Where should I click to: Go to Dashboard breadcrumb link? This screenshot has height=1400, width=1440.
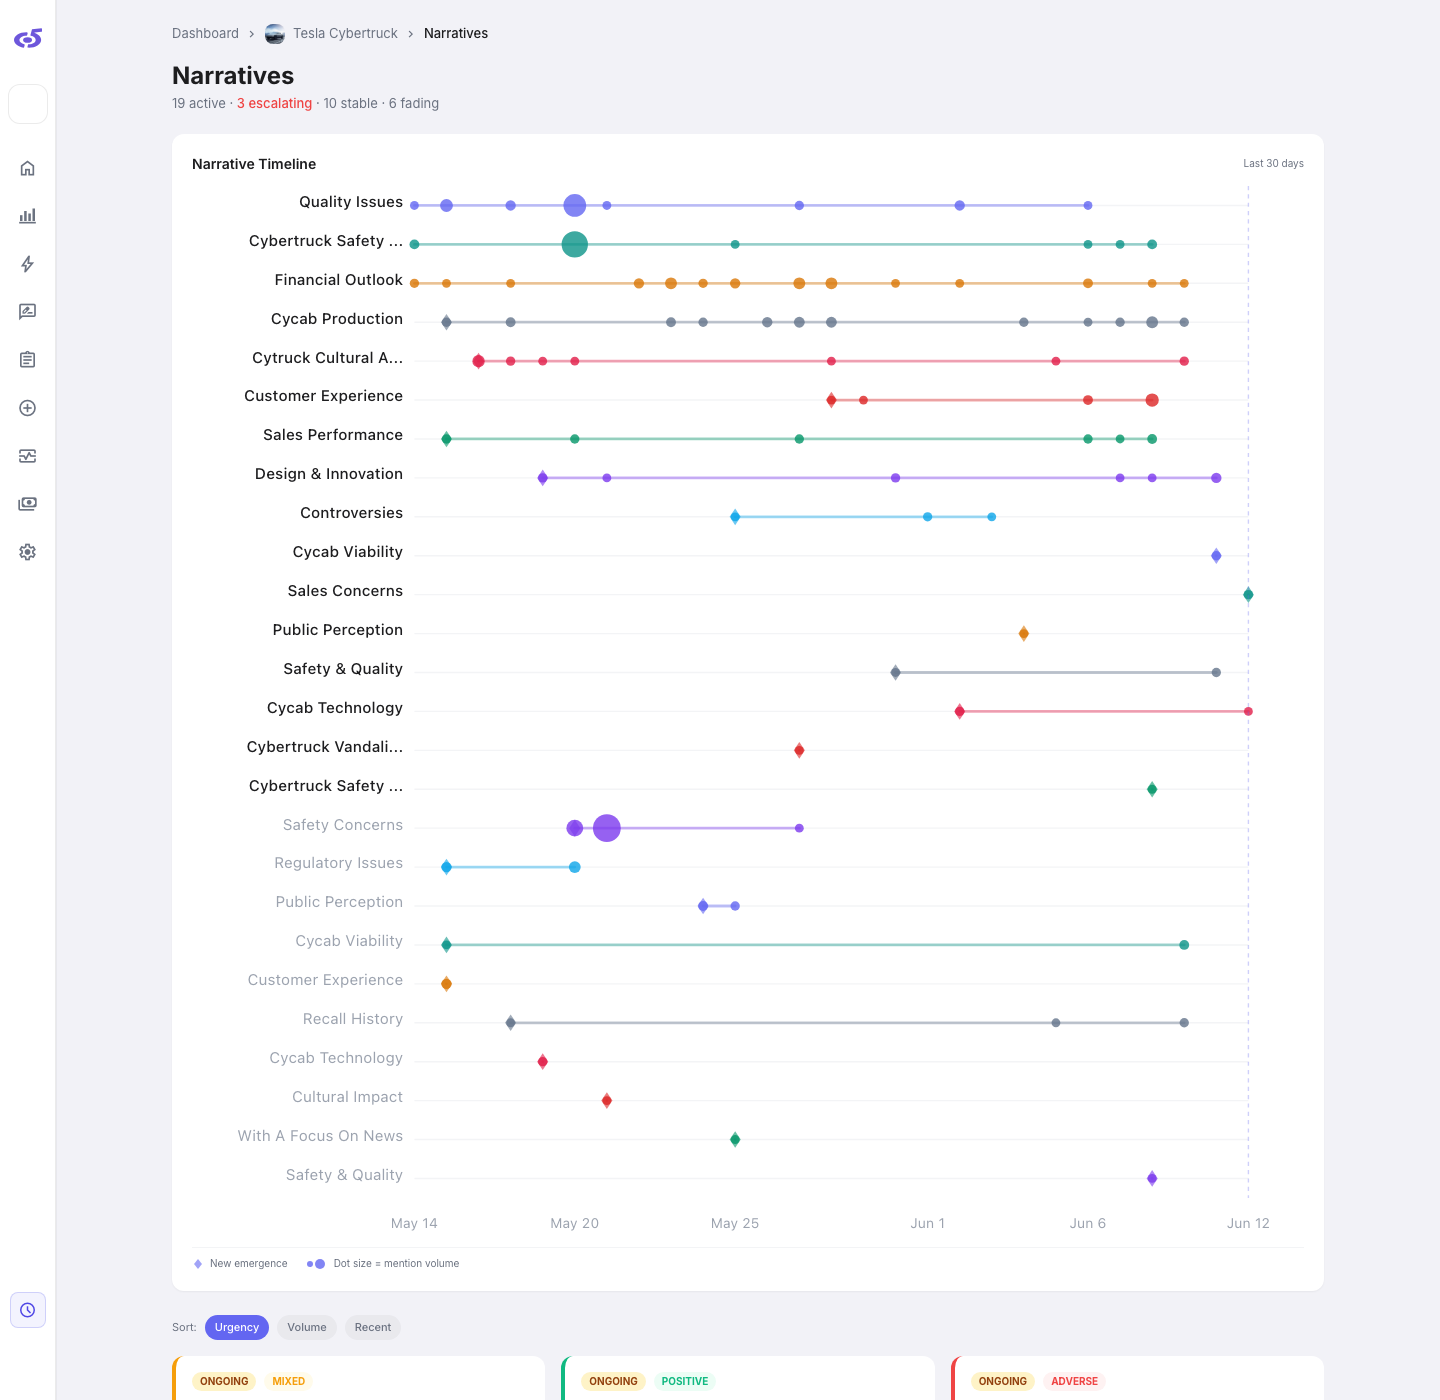(205, 33)
